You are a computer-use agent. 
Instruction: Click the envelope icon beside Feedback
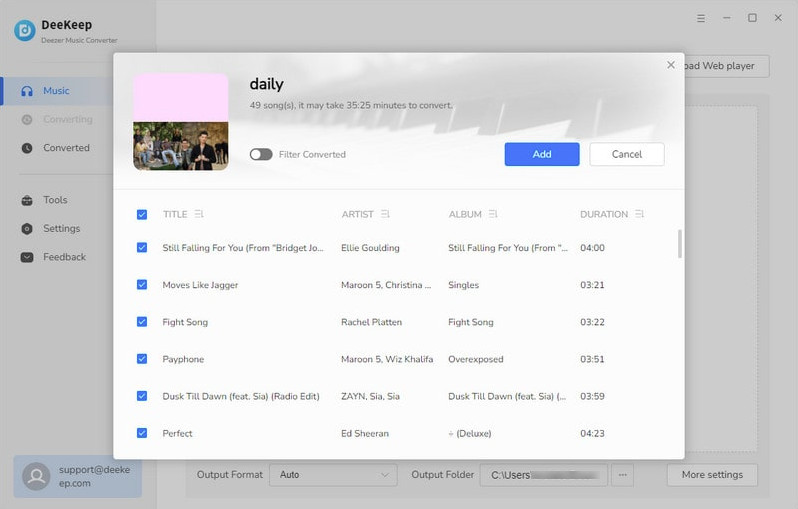[x=27, y=258]
